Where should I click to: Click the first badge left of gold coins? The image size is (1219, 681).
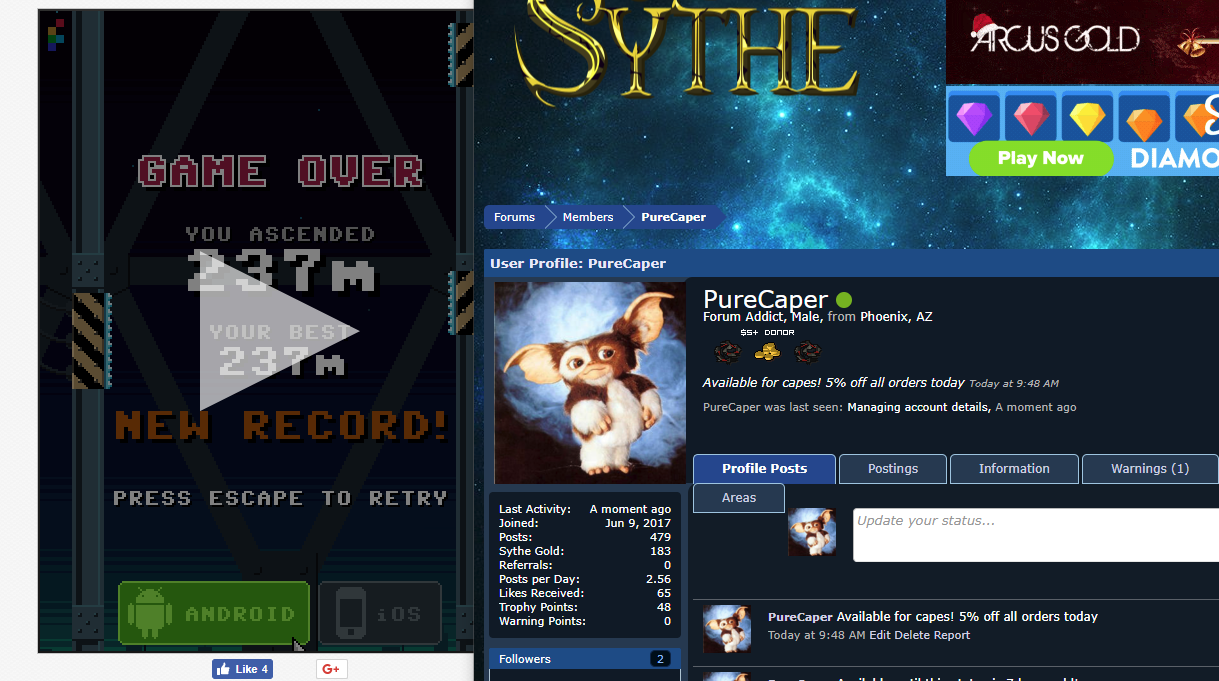point(727,351)
